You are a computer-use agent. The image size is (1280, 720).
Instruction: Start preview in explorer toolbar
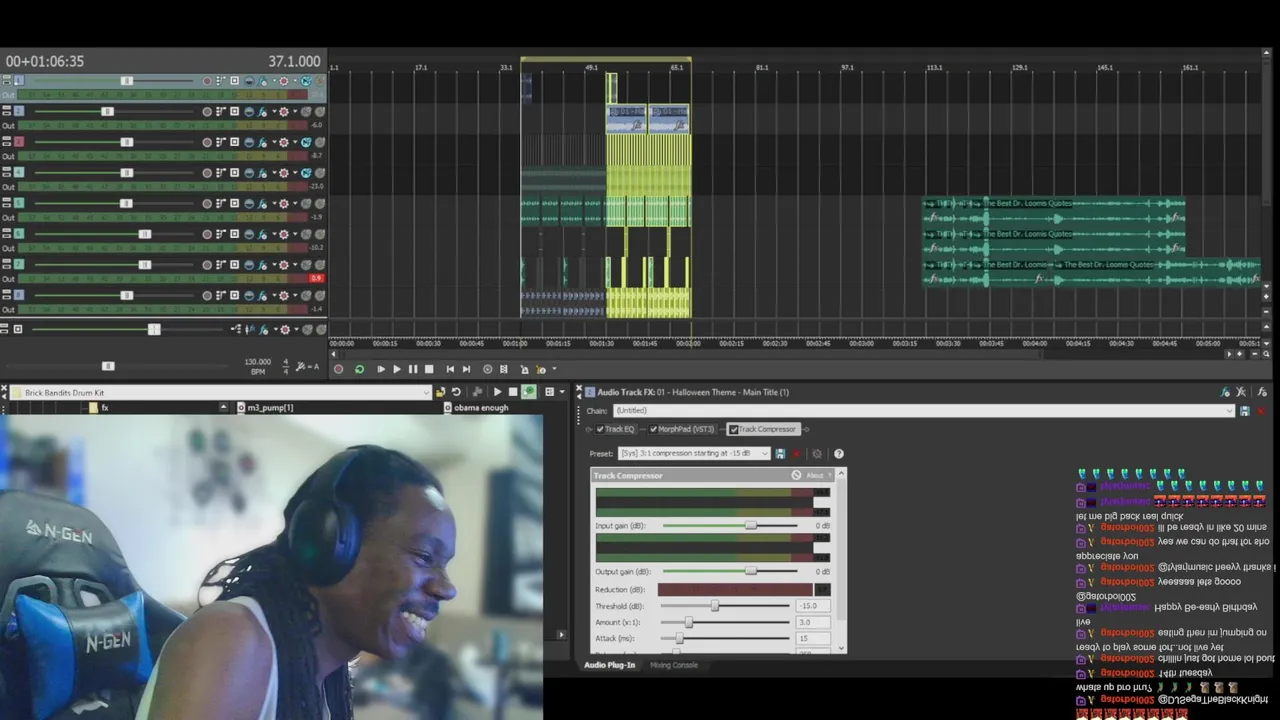(x=497, y=392)
